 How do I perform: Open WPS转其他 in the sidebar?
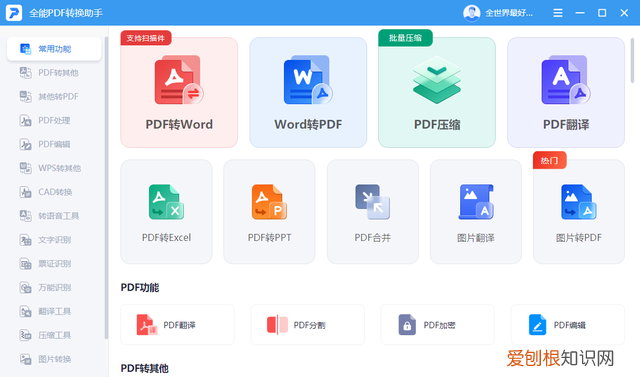point(54,168)
